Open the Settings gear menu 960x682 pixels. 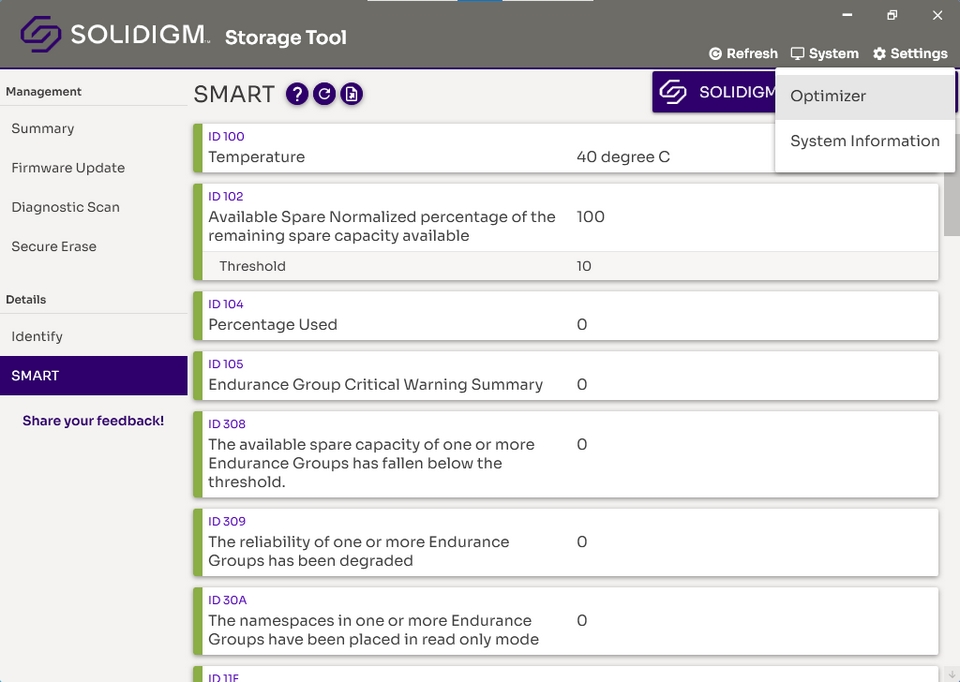click(910, 54)
